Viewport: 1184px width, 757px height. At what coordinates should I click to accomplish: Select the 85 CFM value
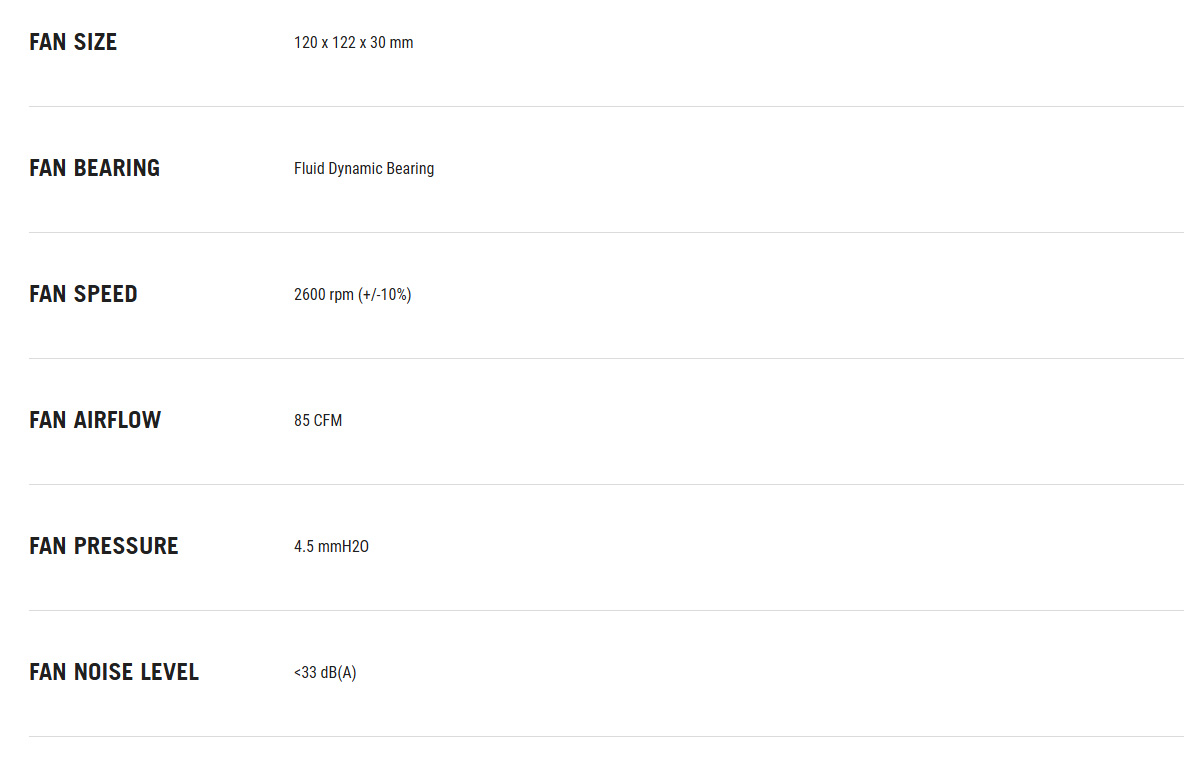(318, 421)
